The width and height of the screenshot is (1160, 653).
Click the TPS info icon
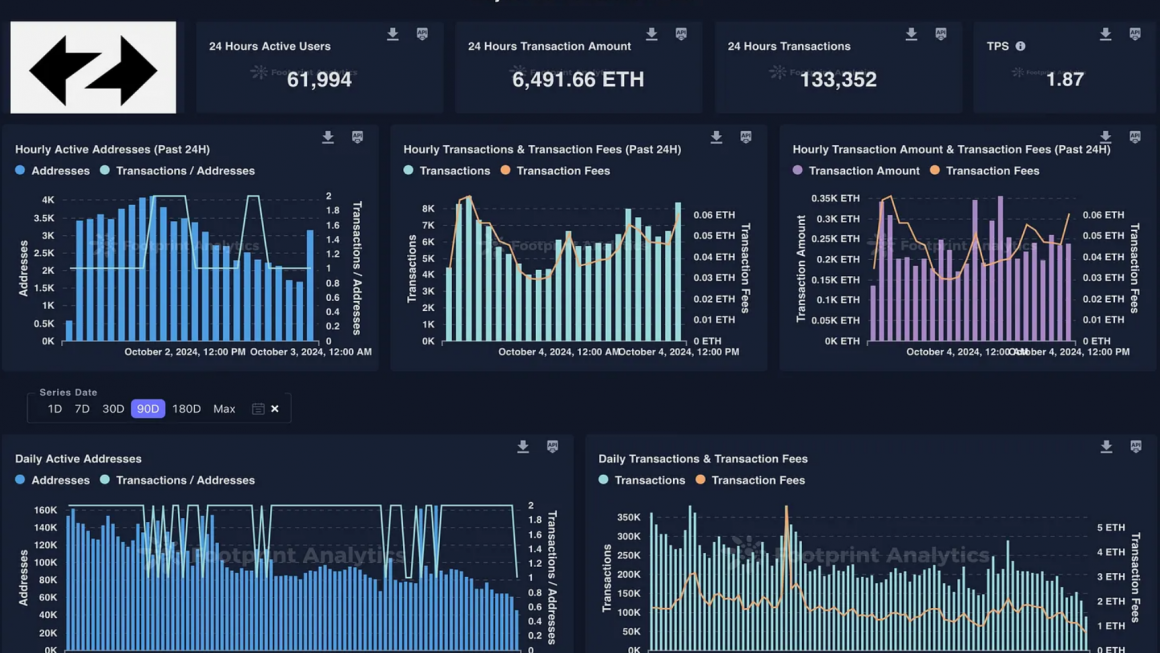point(1020,46)
